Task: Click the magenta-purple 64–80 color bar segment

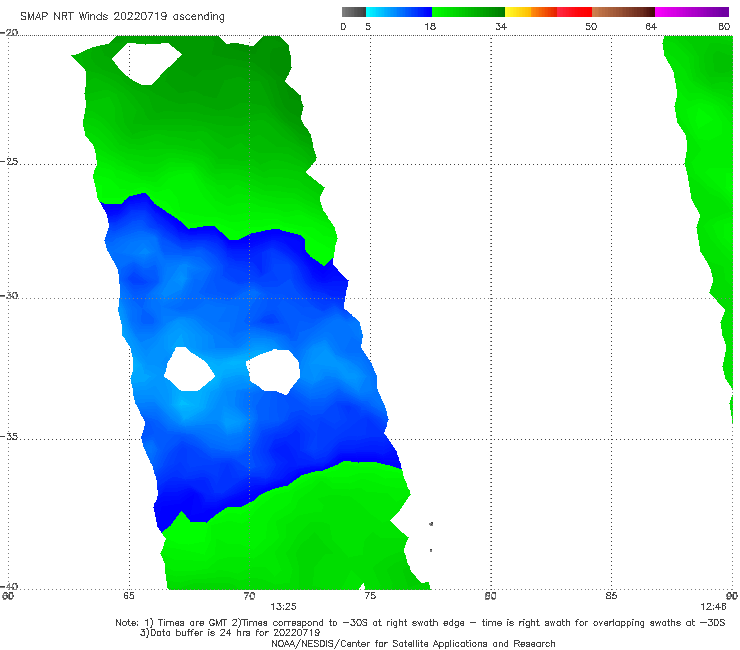Action: pos(692,12)
